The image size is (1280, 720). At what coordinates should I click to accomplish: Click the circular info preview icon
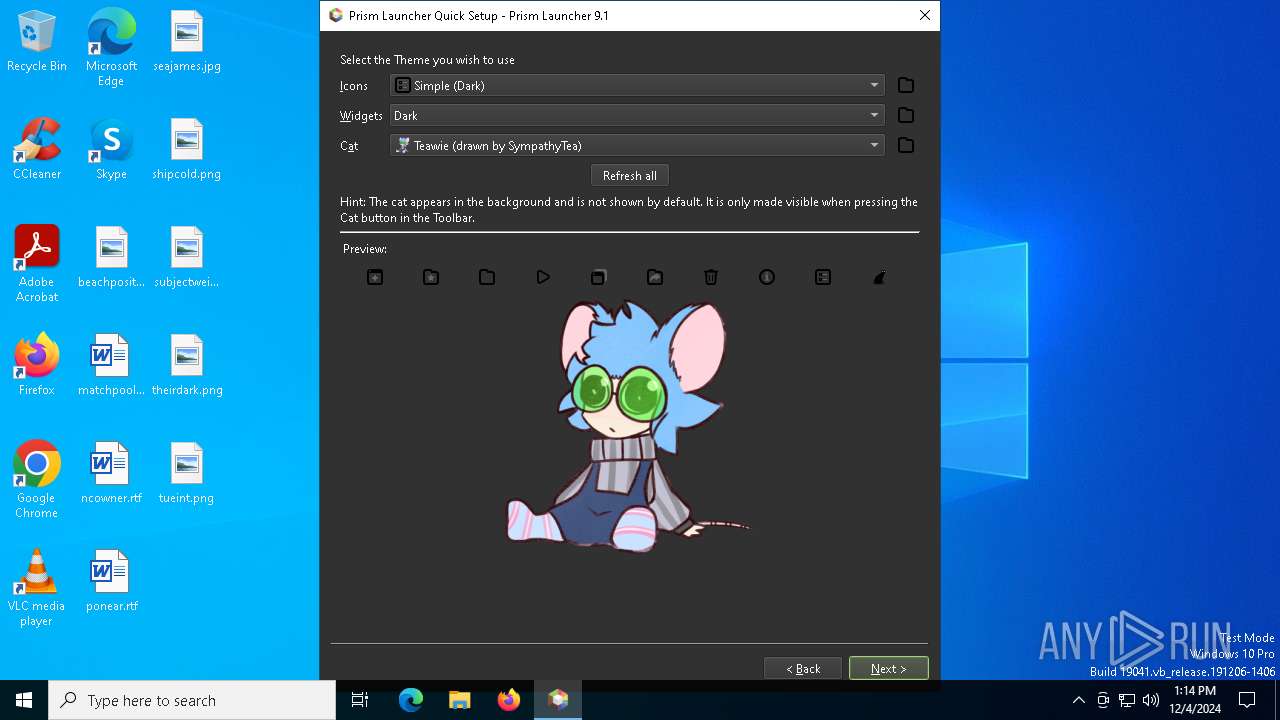pos(767,277)
